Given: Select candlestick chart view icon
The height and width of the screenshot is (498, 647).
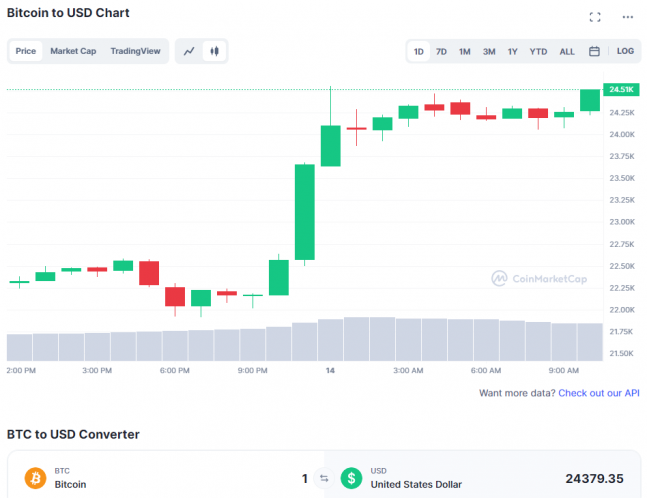Looking at the screenshot, I should tap(213, 51).
